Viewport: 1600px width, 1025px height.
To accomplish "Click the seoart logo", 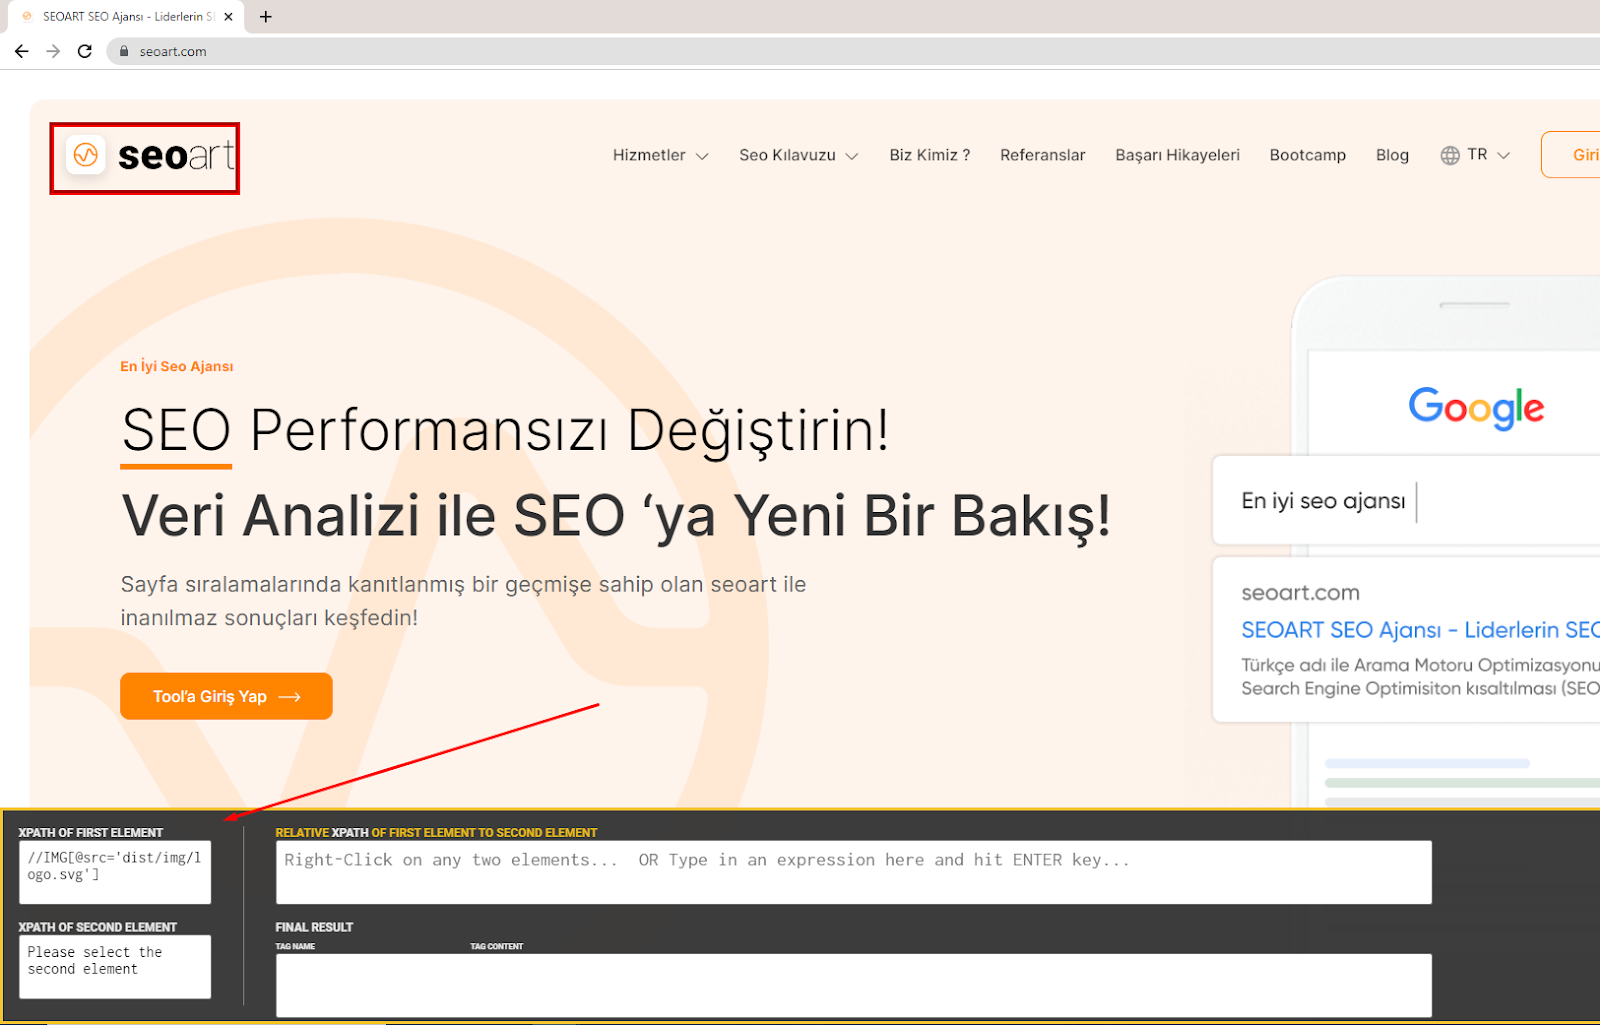I will pos(146,157).
